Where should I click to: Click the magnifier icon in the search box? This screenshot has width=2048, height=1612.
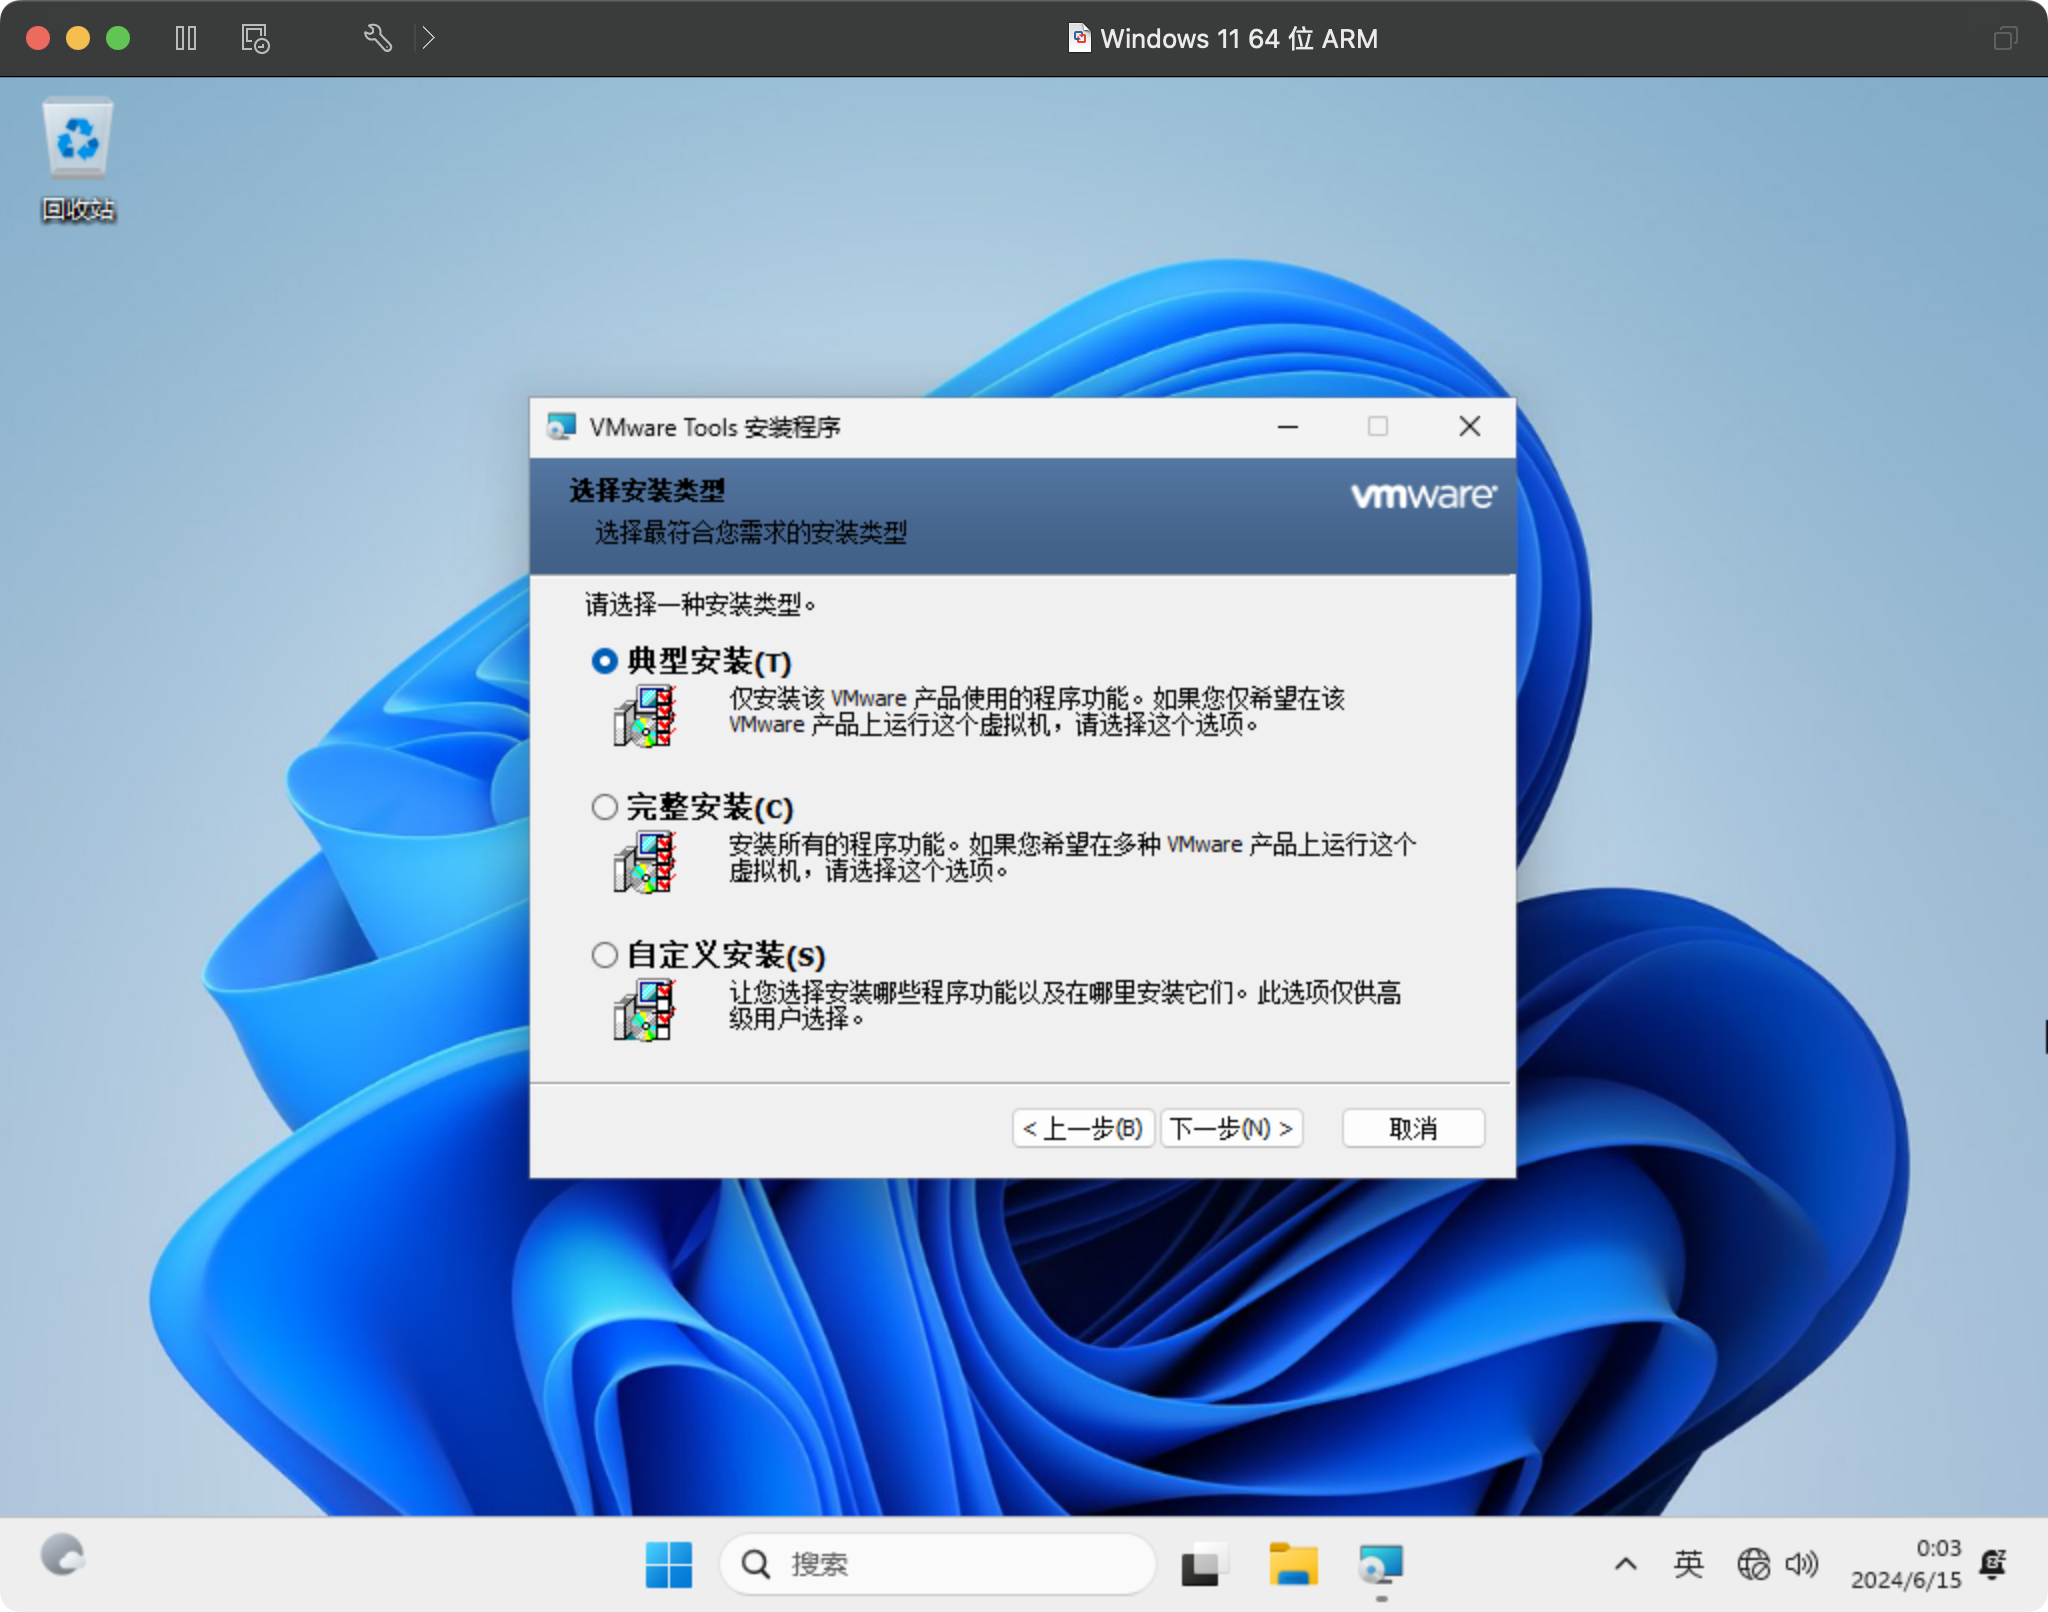tap(756, 1564)
